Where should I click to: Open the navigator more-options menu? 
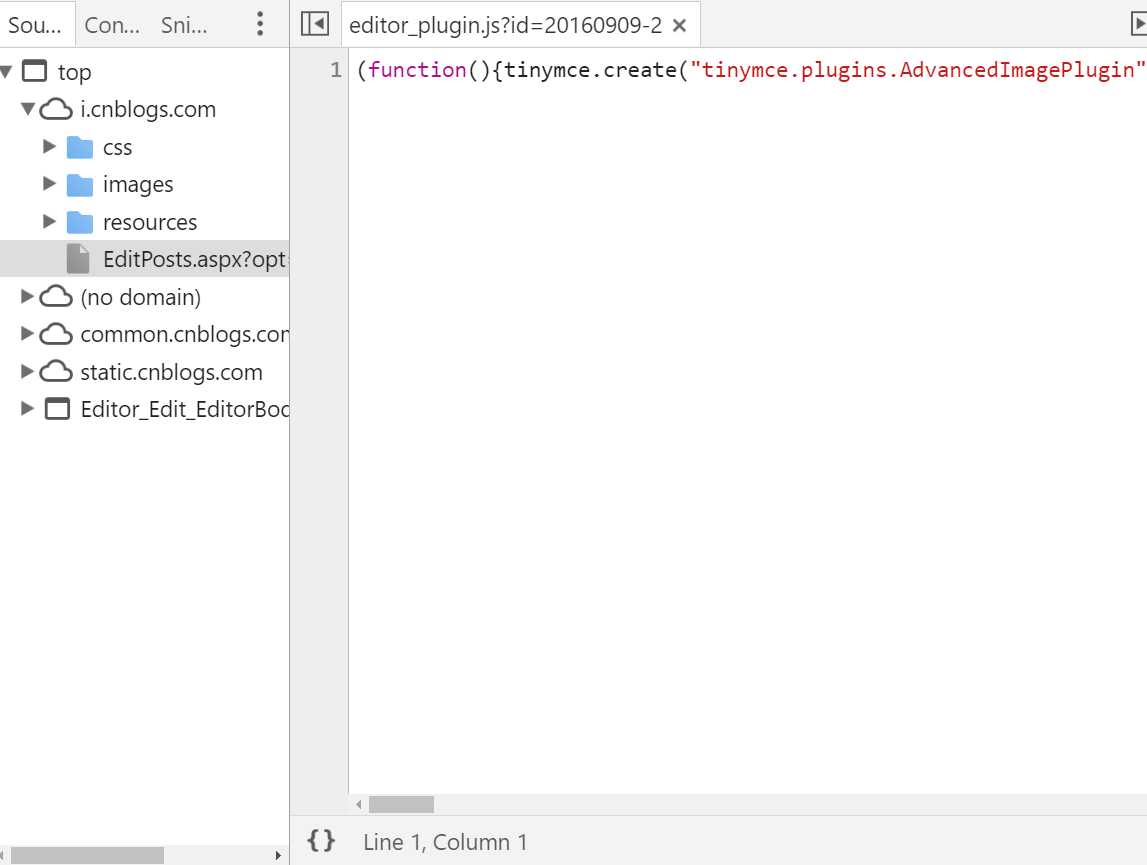pos(260,24)
